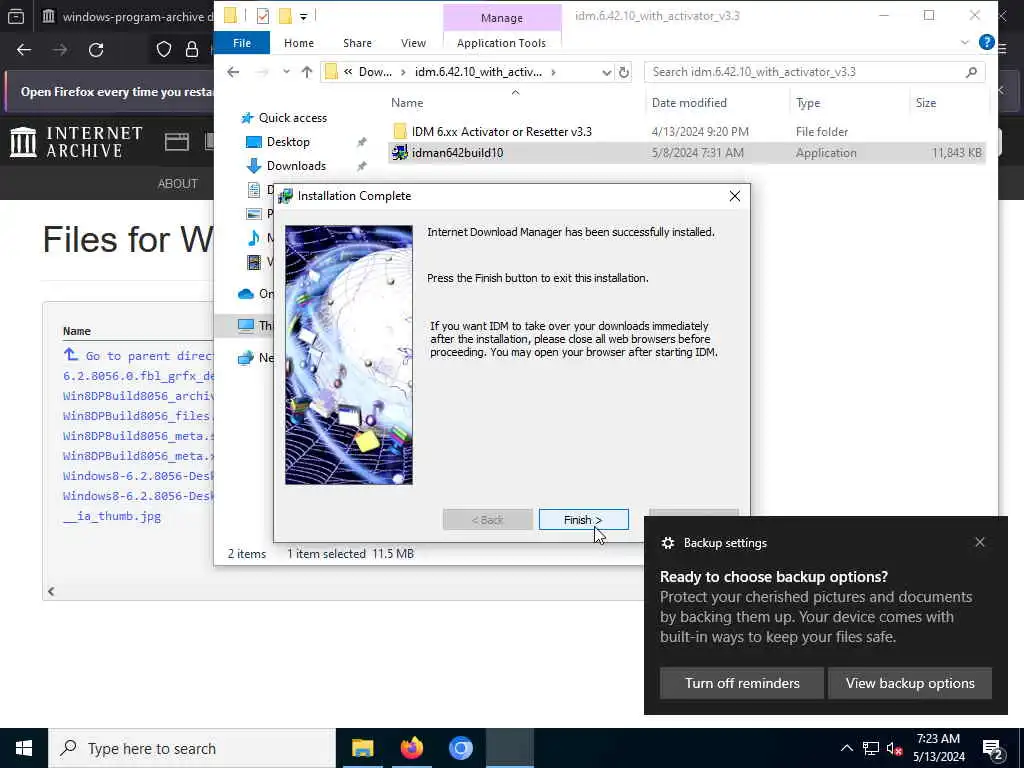Click the taskbar search box
The width and height of the screenshot is (1024, 768).
pos(192,748)
